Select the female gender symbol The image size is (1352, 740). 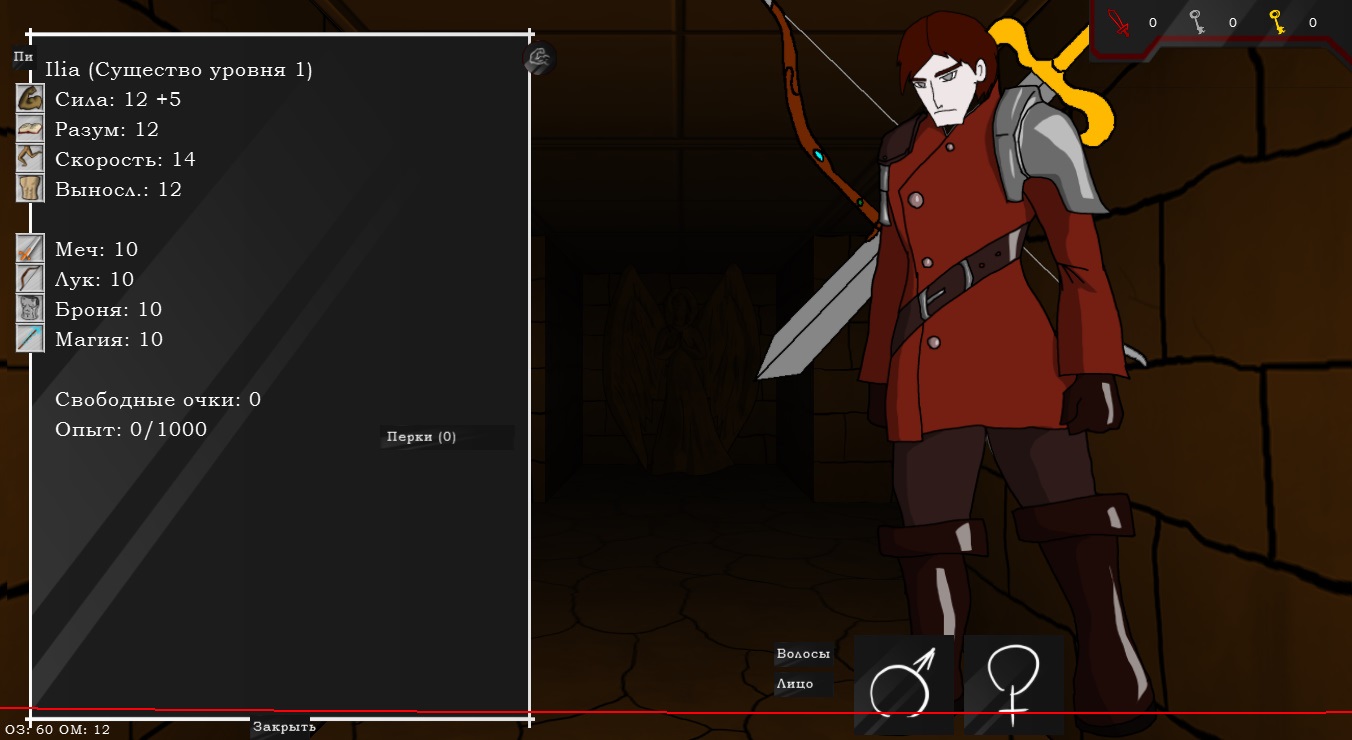tap(1014, 685)
